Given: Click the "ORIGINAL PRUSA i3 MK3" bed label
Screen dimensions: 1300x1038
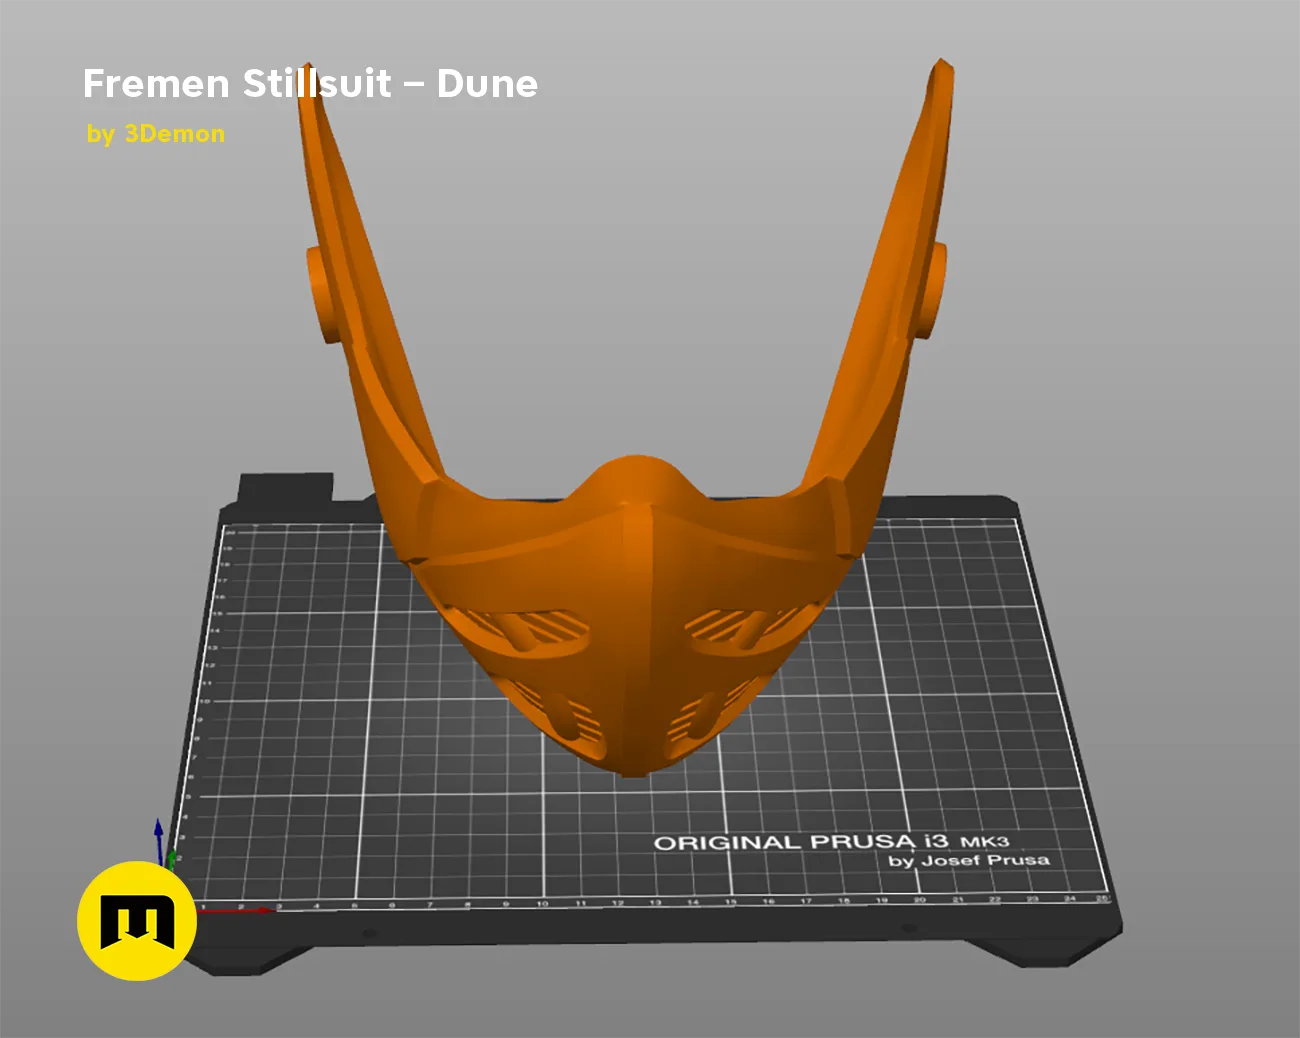Looking at the screenshot, I should [831, 842].
